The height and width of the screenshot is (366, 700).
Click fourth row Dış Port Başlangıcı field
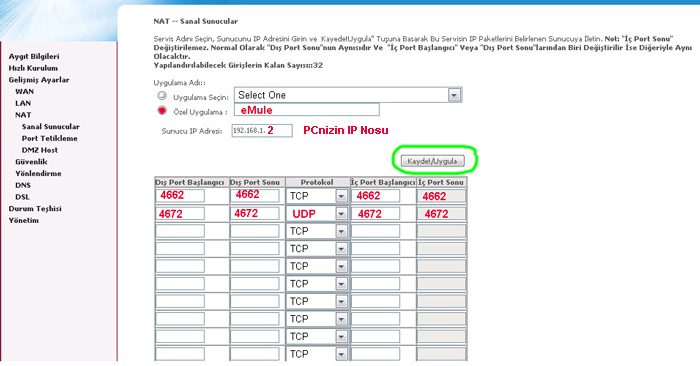point(180,248)
